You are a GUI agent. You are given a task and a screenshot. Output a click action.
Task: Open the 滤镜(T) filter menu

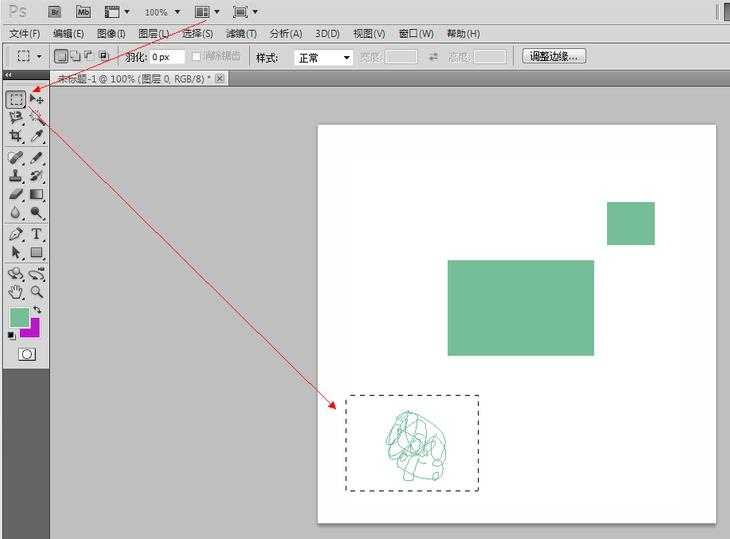(241, 34)
